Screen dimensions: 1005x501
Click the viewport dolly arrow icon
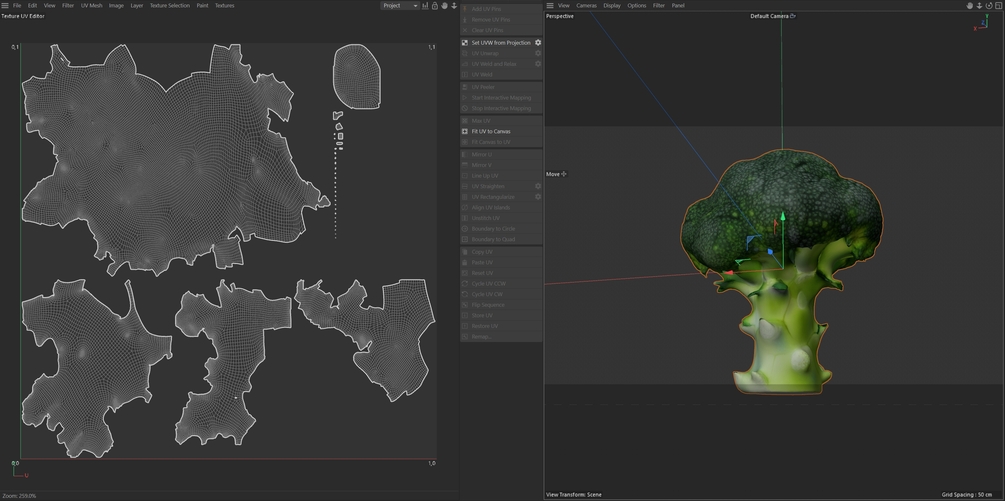pos(979,5)
